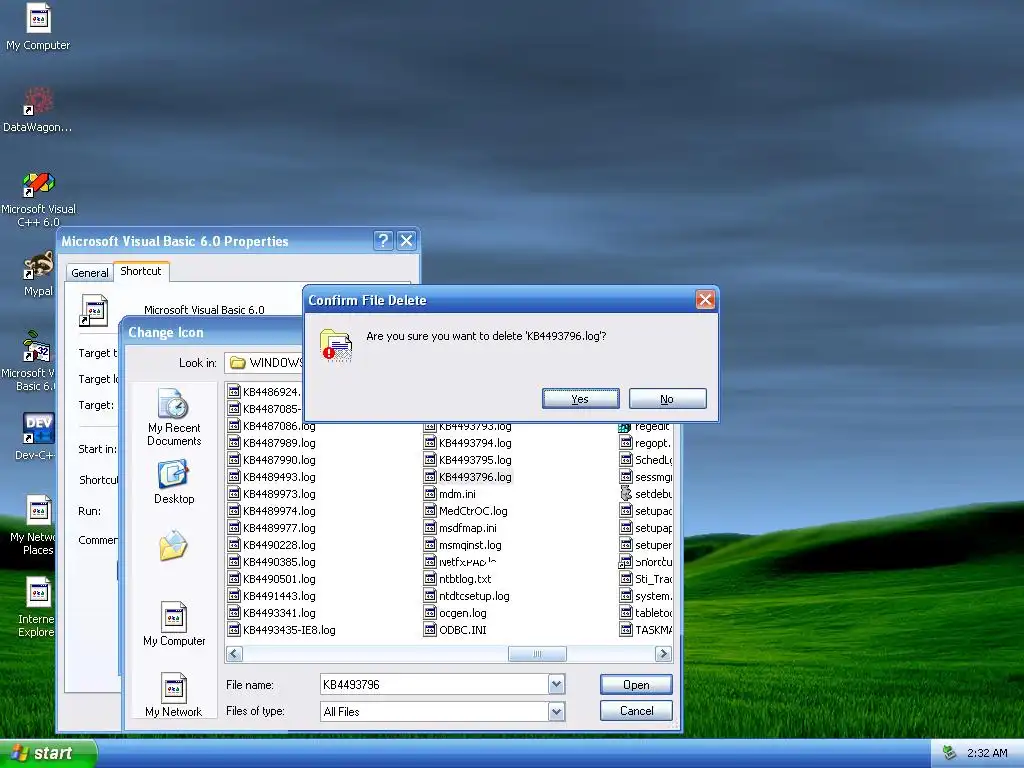Select the file KB4490228.log
The image size is (1024, 768).
pos(272,545)
